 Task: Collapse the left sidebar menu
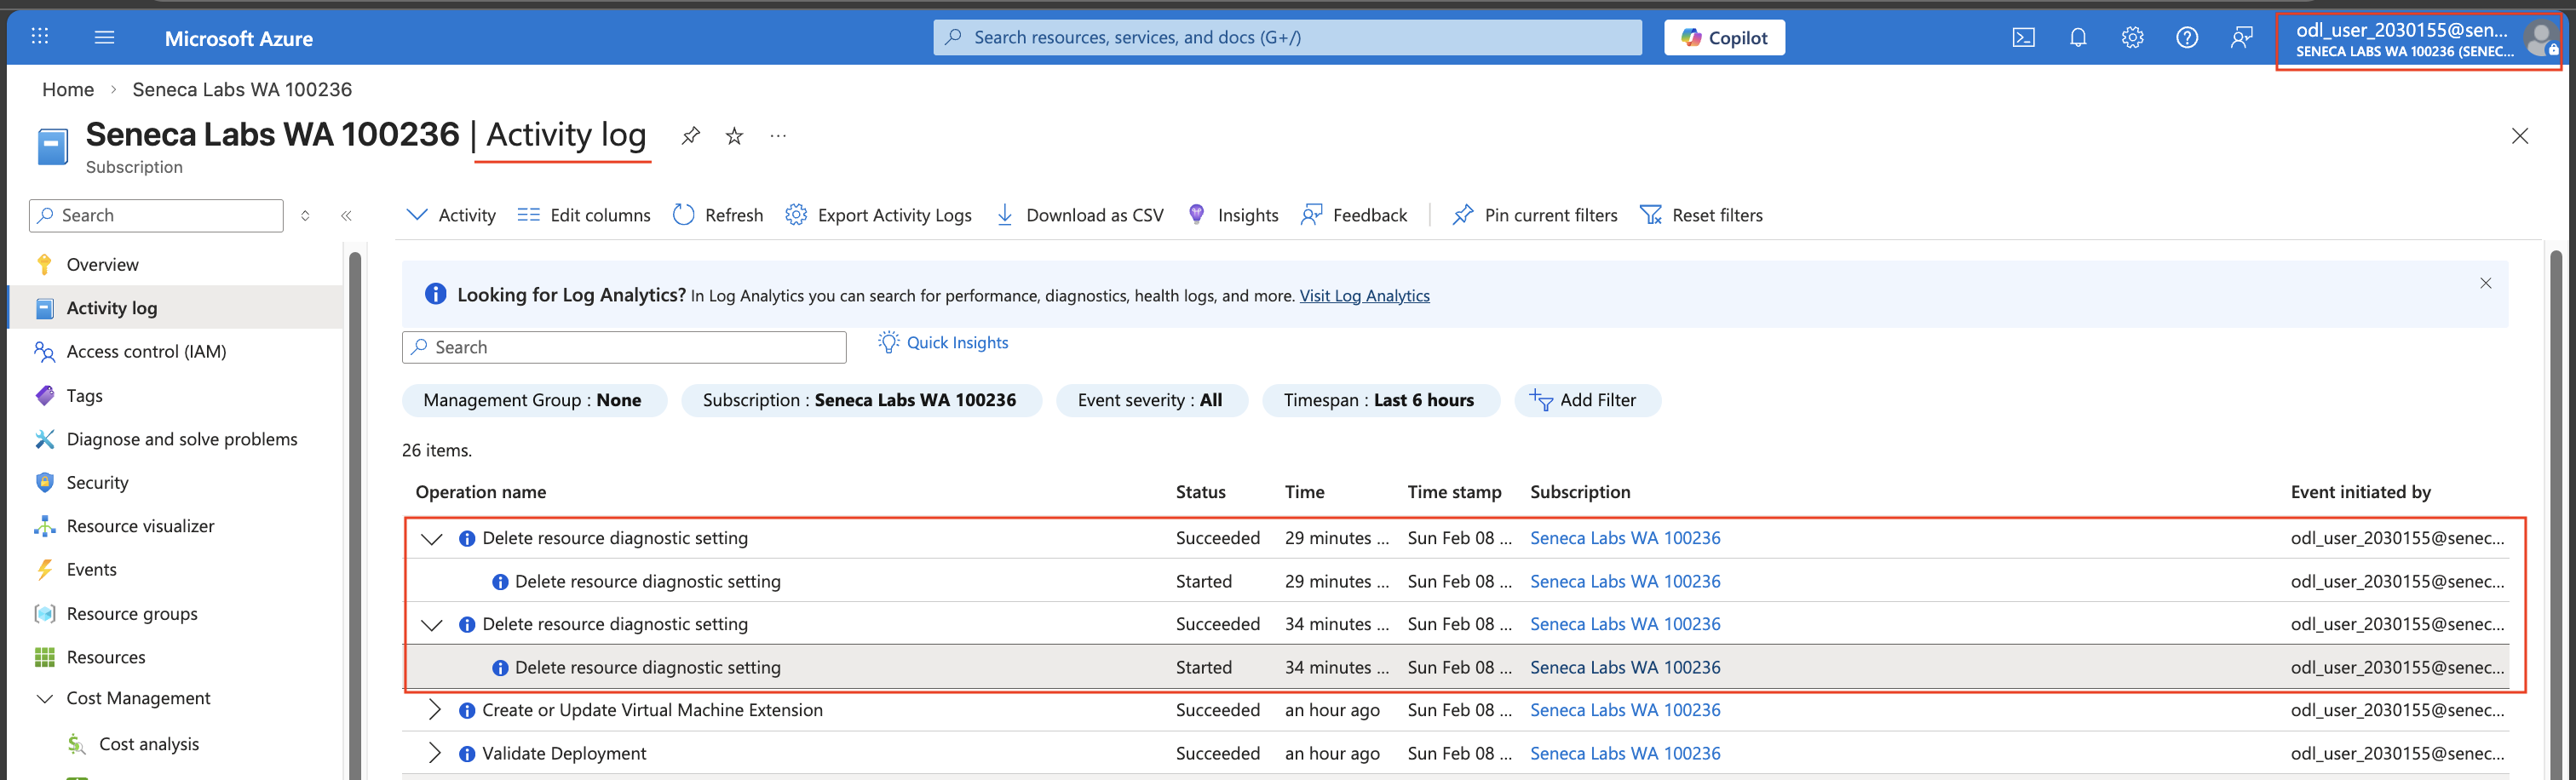[x=346, y=215]
